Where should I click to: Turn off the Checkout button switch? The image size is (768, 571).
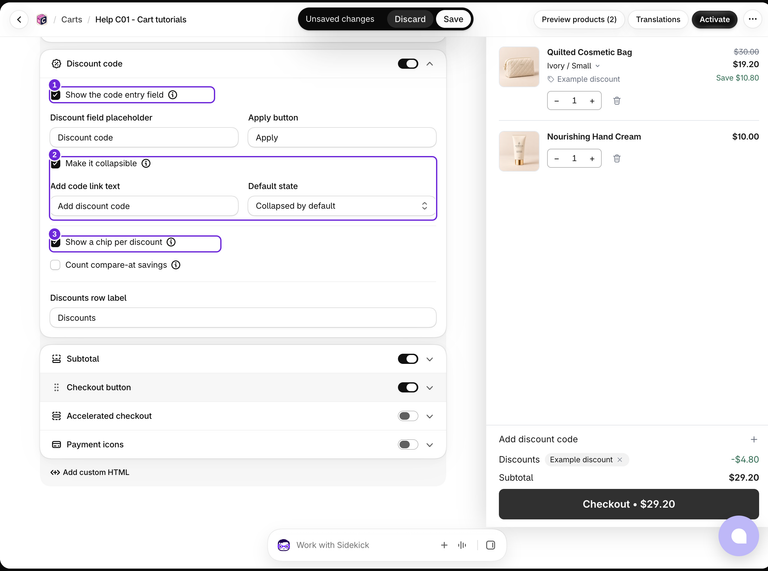[x=408, y=387]
